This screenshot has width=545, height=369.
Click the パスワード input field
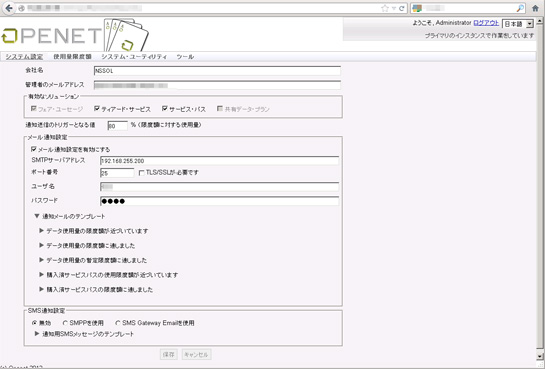219,201
